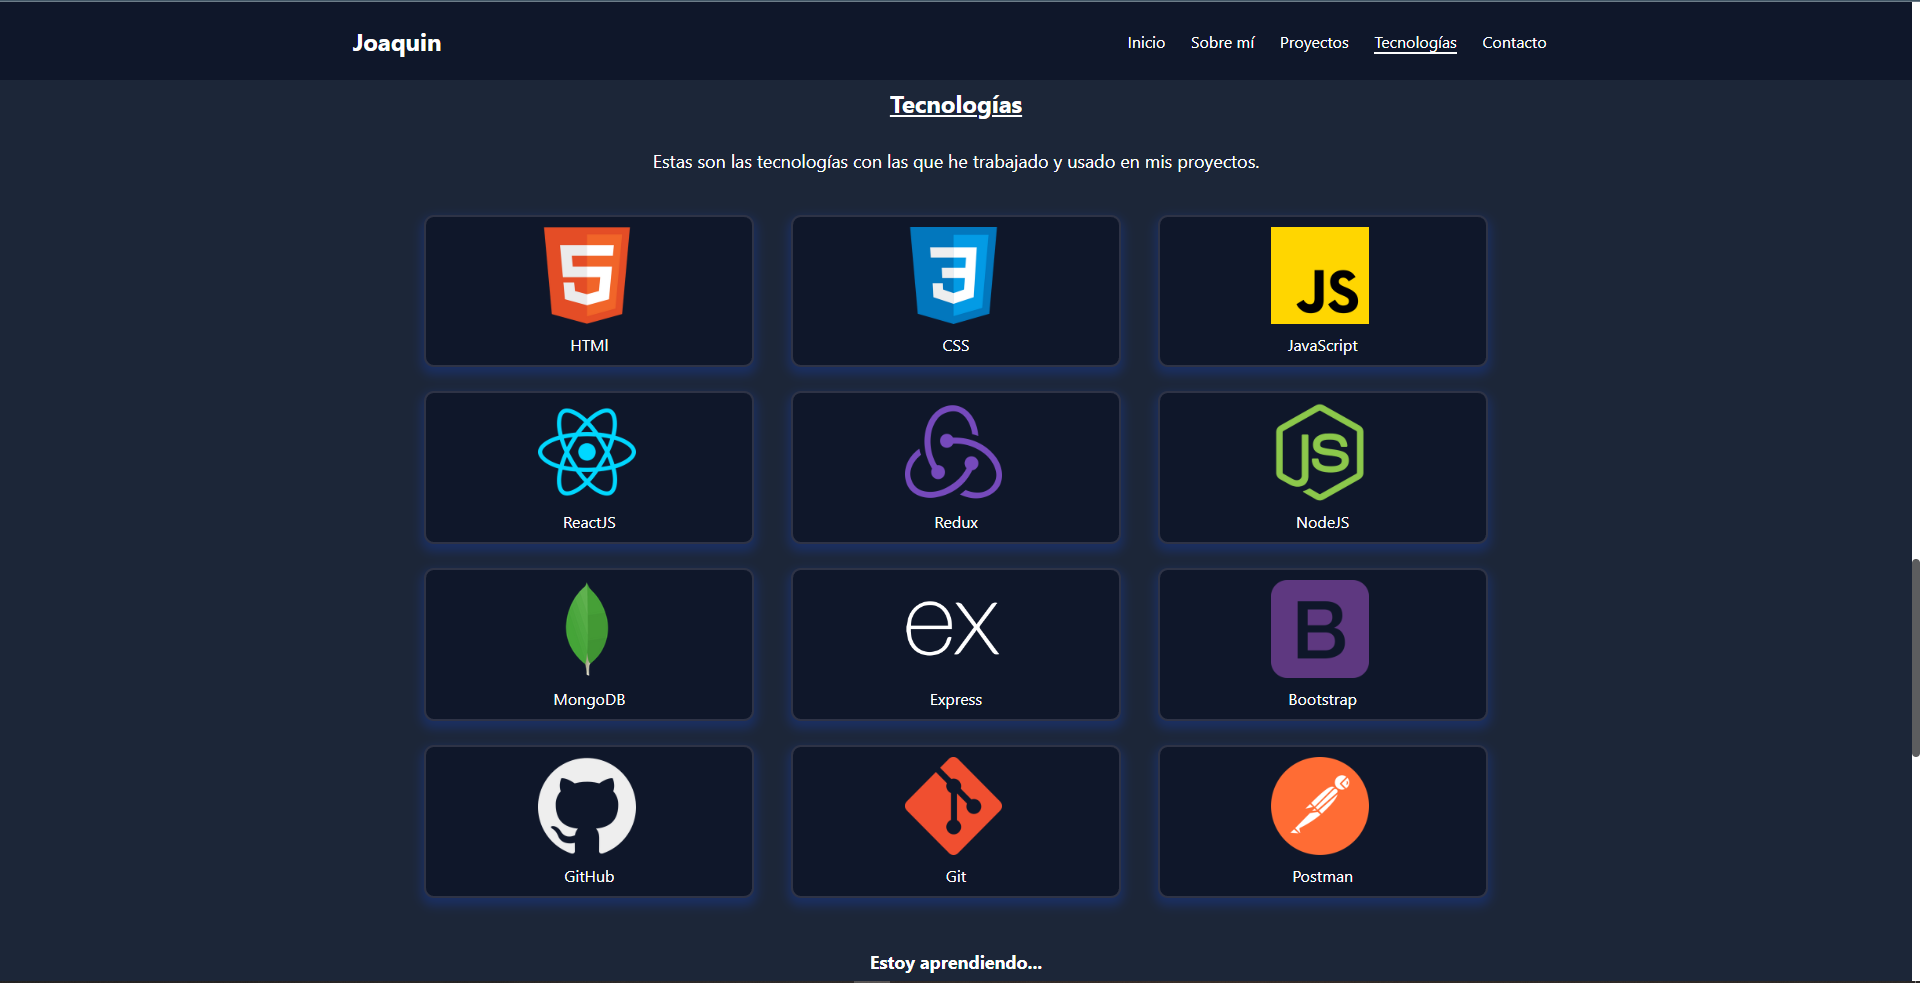Select the Git diamond icon

[x=953, y=806]
